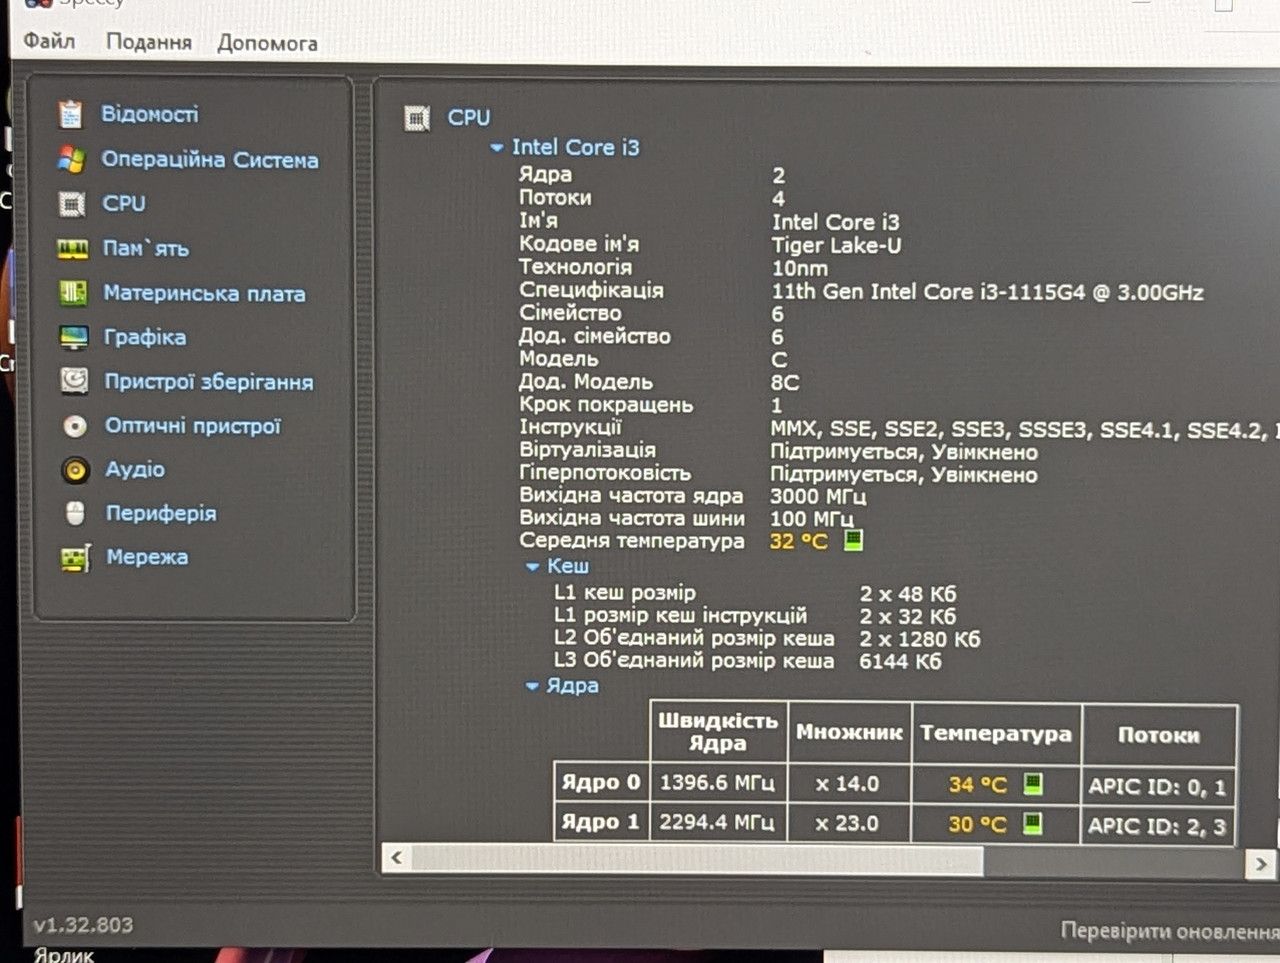Click the Ядро 1 temperature indicator icon
The width and height of the screenshot is (1280, 963).
pyautogui.click(x=1033, y=824)
